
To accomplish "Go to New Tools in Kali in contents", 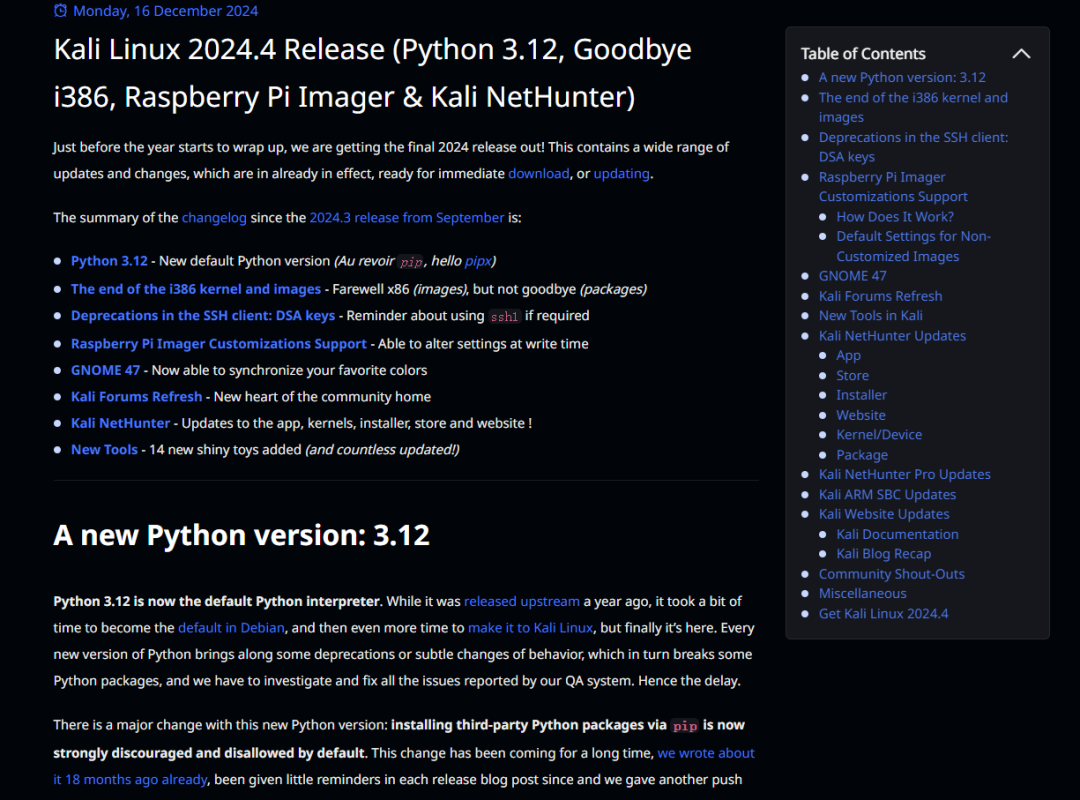I will tap(871, 316).
